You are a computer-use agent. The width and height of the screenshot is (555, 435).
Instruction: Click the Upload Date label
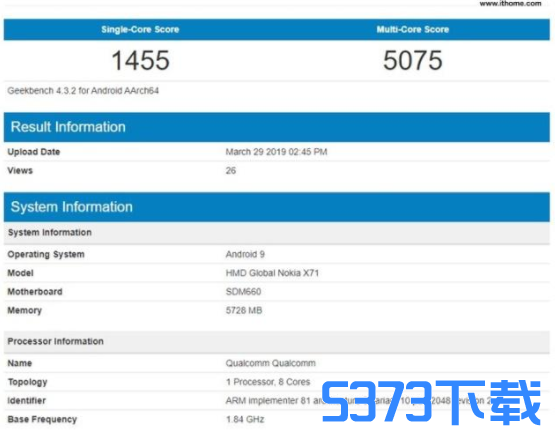[34, 152]
